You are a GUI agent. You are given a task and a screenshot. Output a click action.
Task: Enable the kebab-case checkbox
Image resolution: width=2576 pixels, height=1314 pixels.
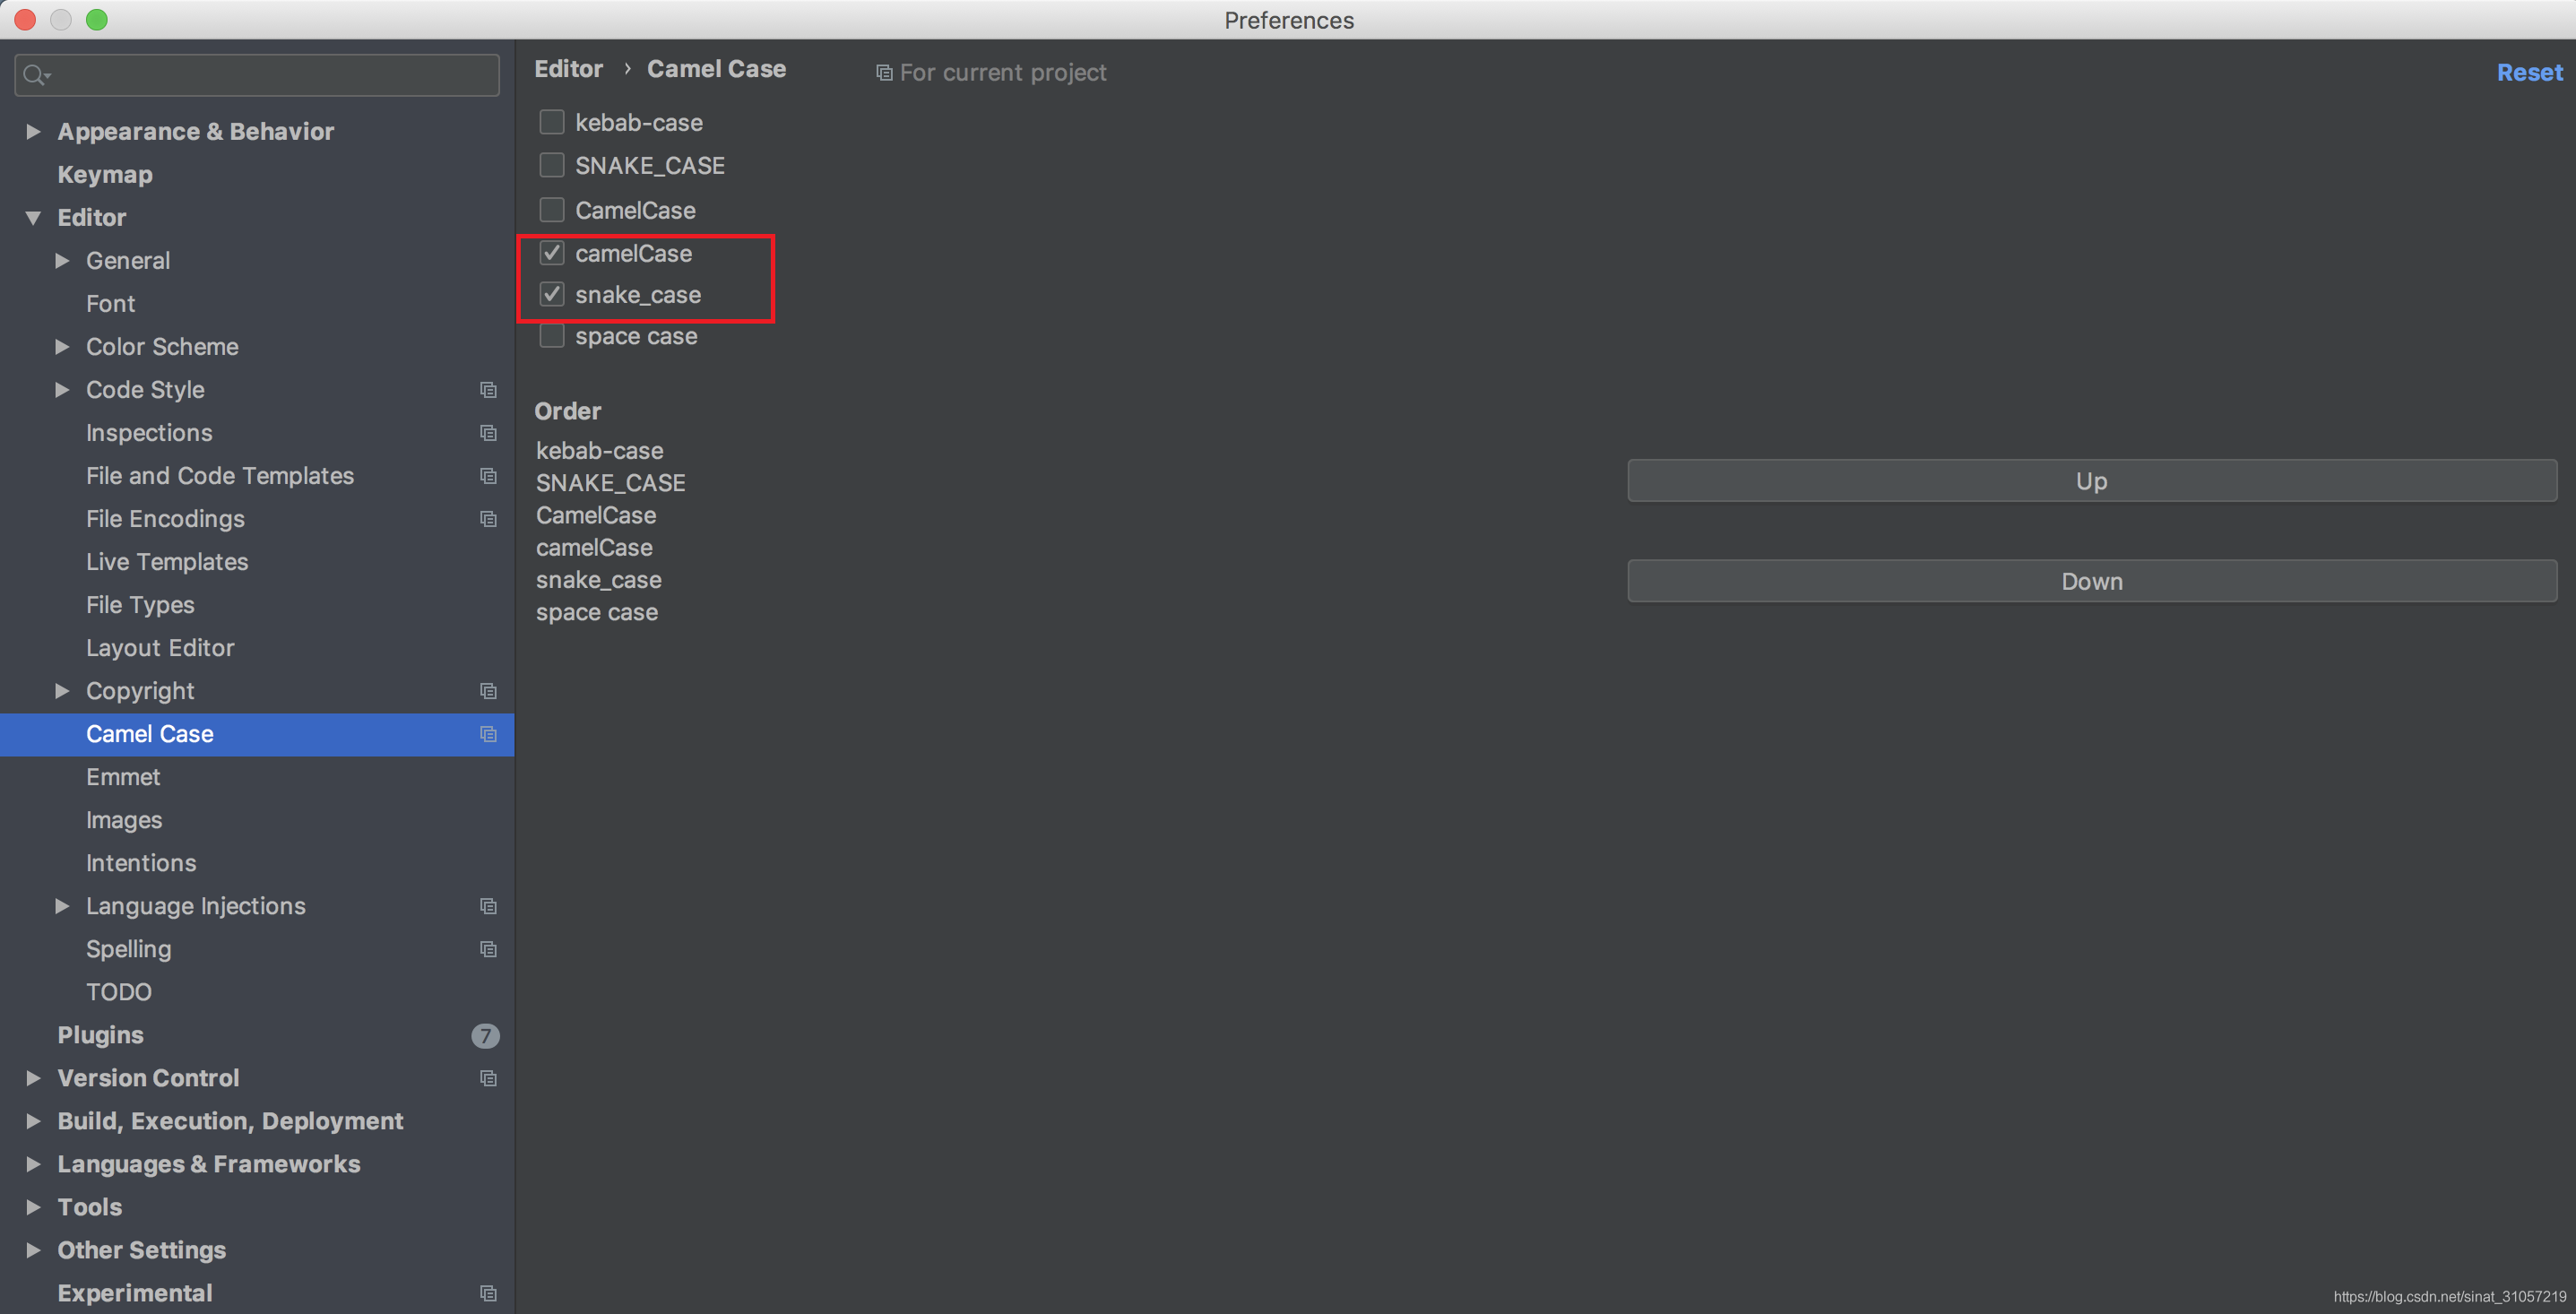[x=552, y=121]
